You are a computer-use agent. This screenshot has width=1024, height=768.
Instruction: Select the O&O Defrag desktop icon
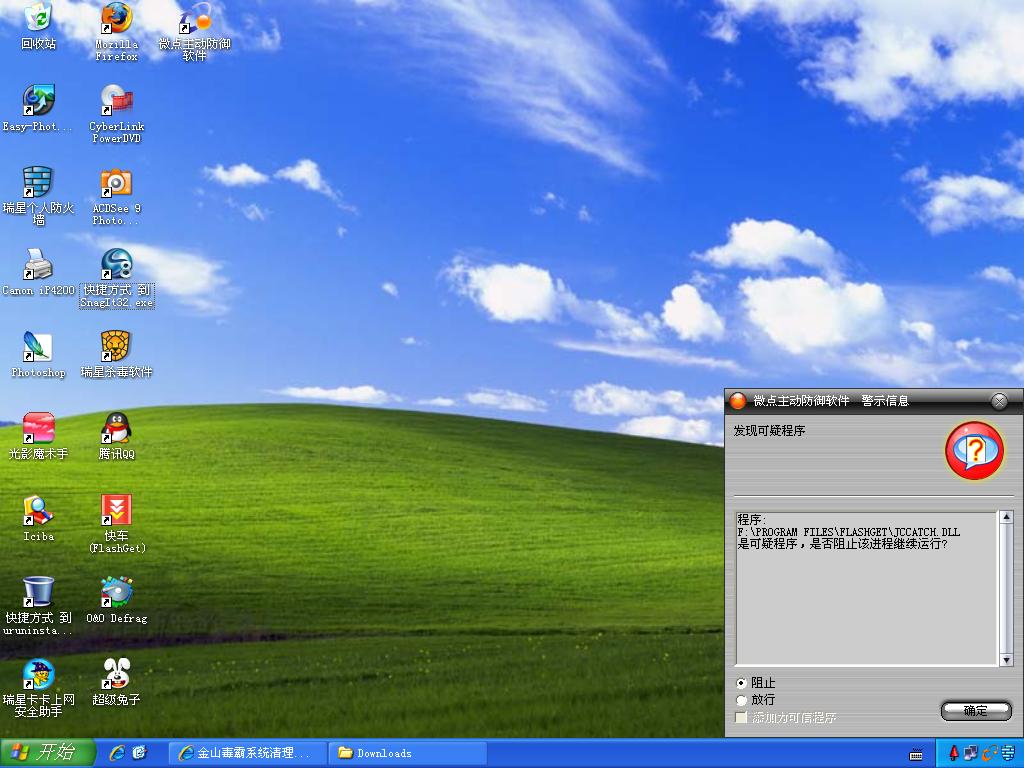point(116,592)
